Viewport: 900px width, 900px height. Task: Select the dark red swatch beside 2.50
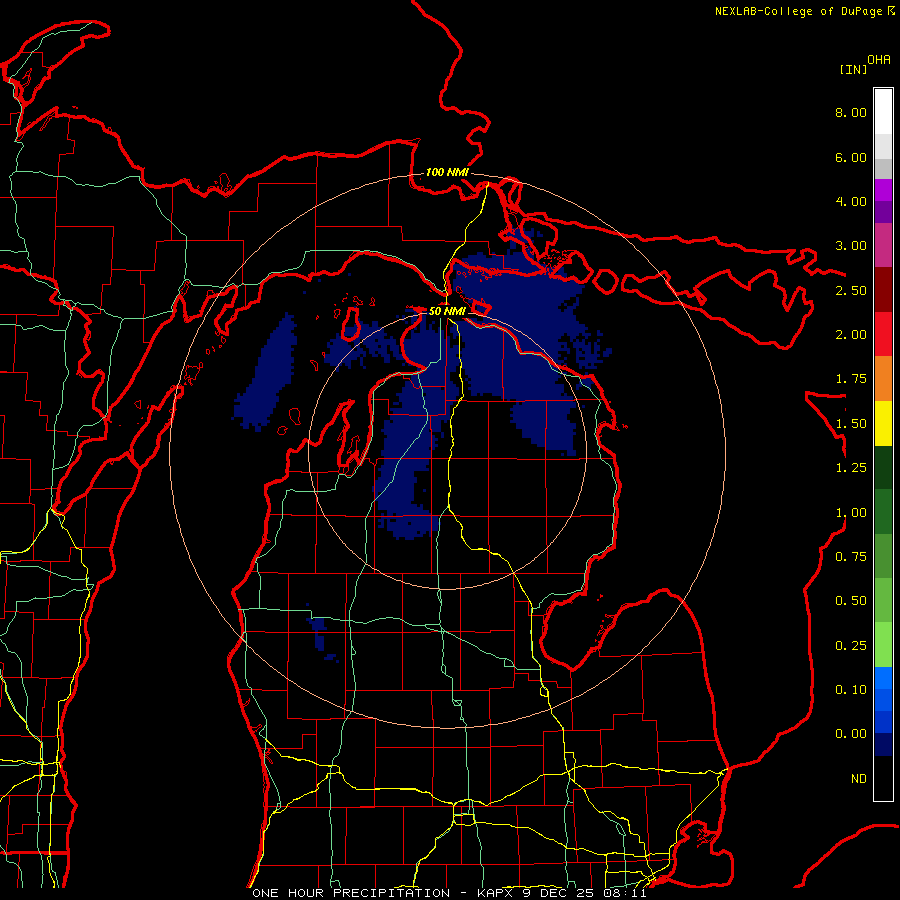(883, 290)
